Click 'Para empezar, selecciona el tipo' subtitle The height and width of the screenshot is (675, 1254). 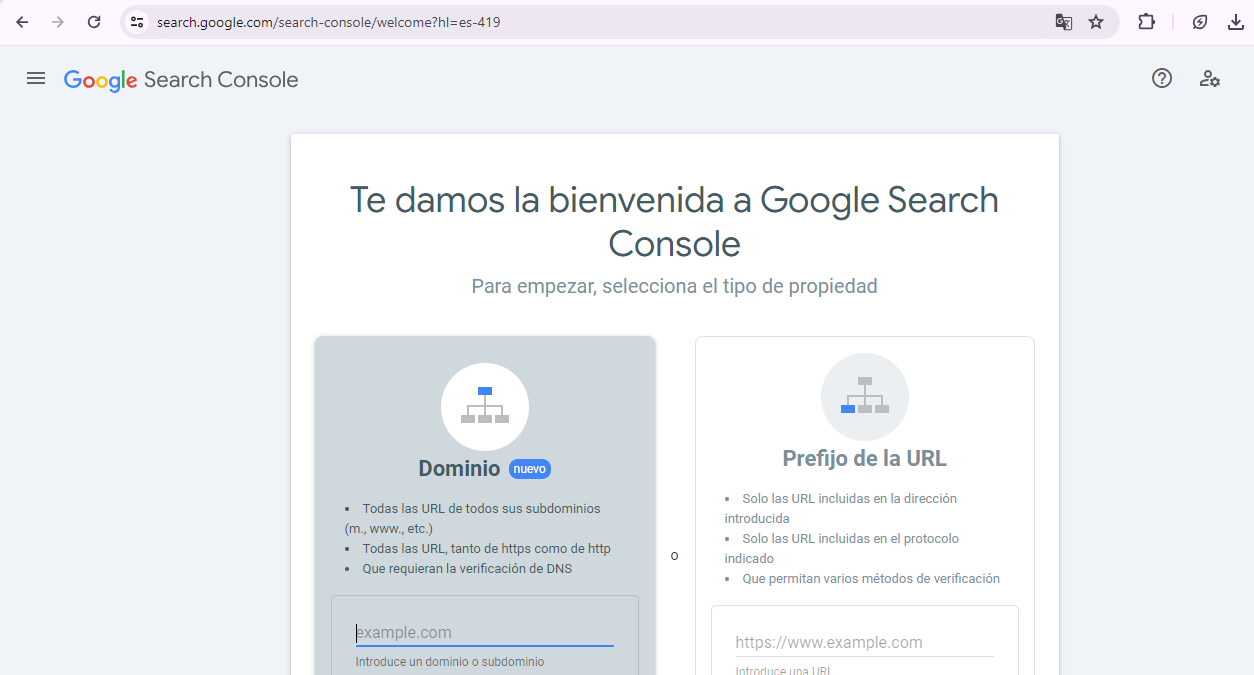pos(674,286)
